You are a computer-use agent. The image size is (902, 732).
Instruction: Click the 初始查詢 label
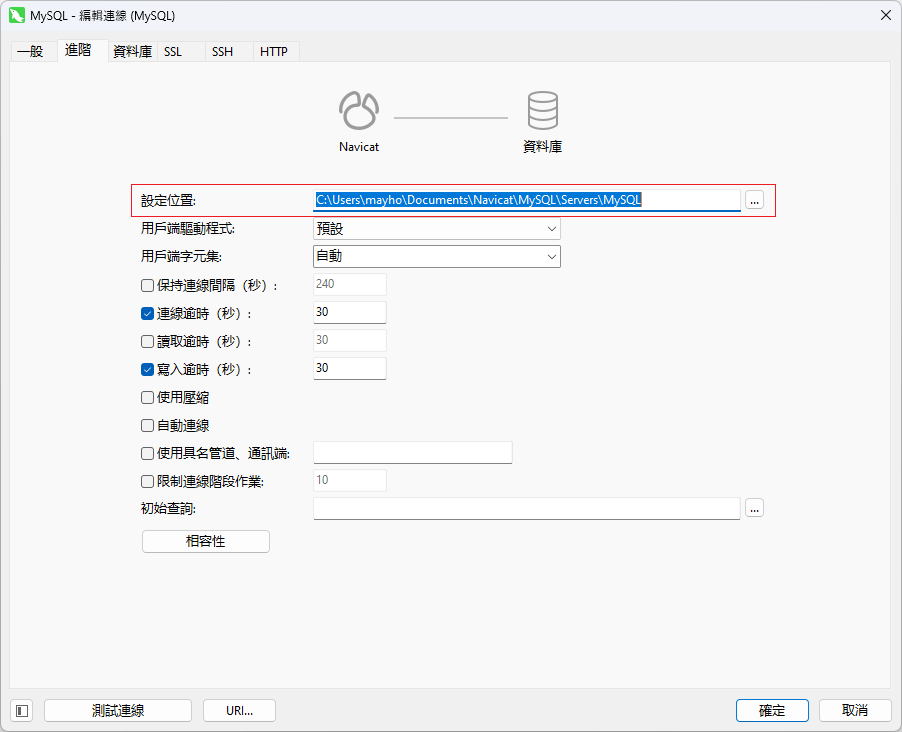[169, 509]
